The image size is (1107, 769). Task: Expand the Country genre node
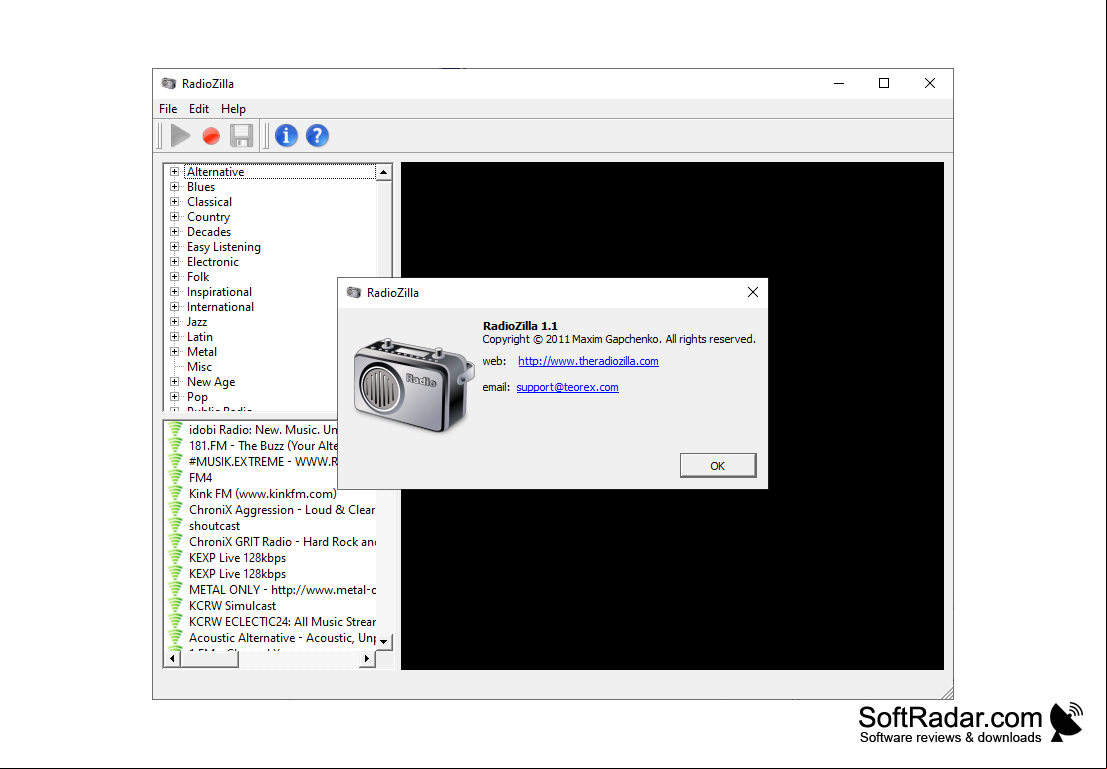pos(174,217)
